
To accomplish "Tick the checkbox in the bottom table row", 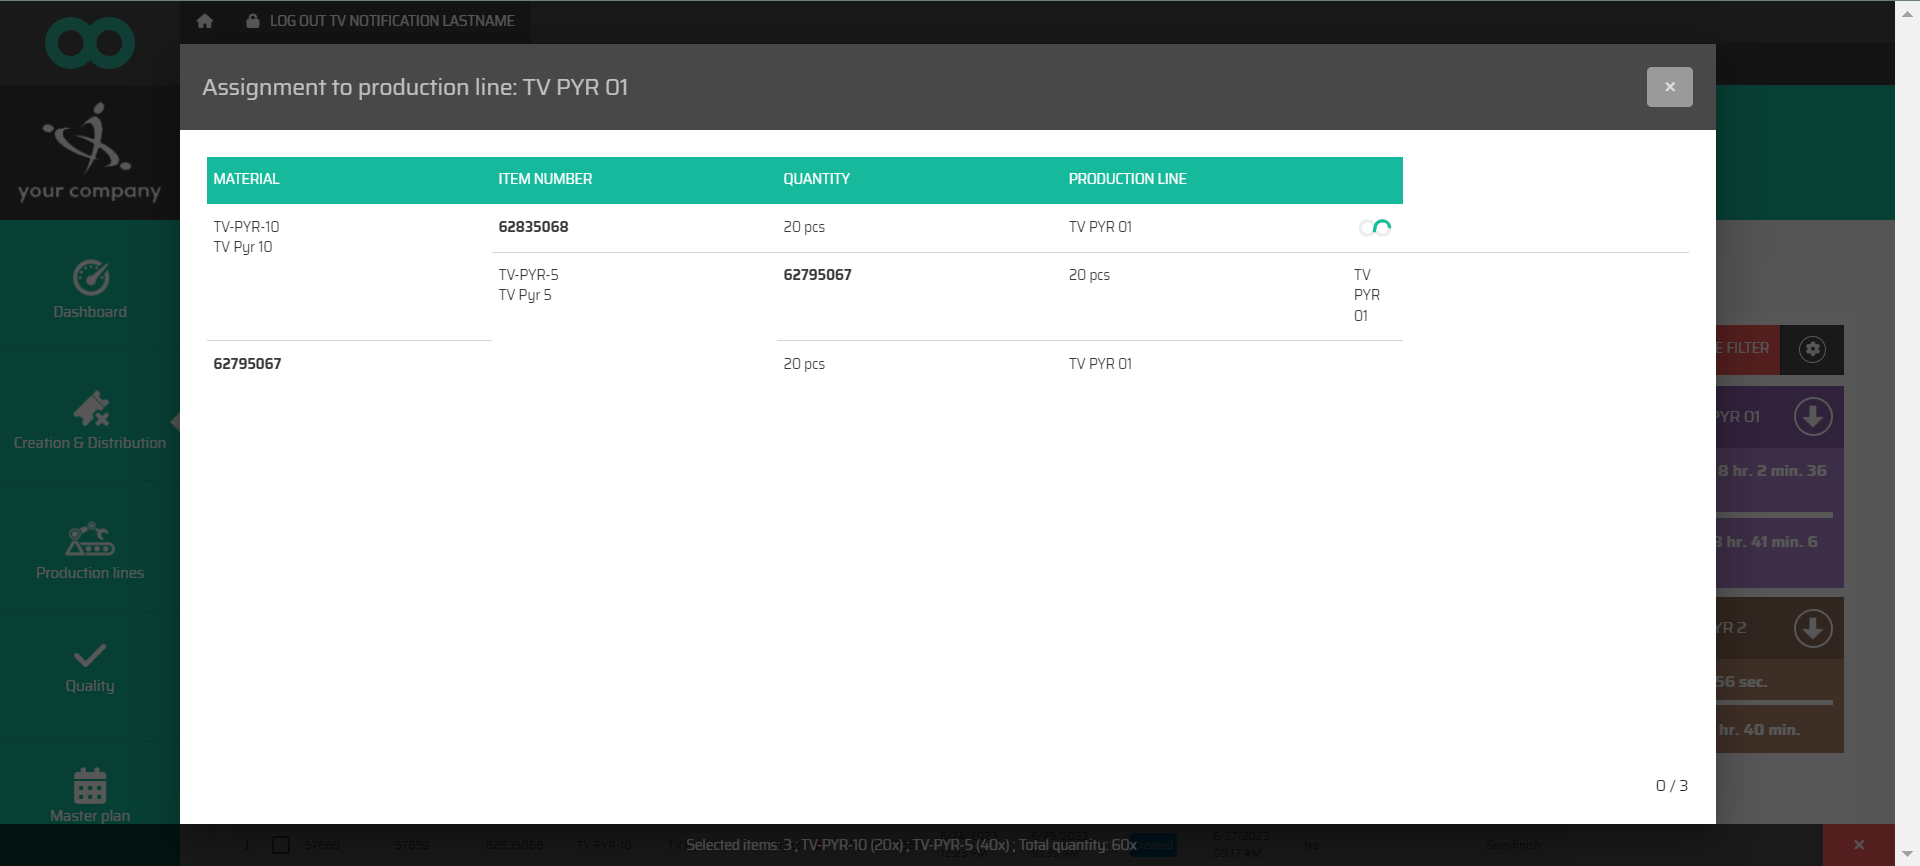I will pos(281,845).
